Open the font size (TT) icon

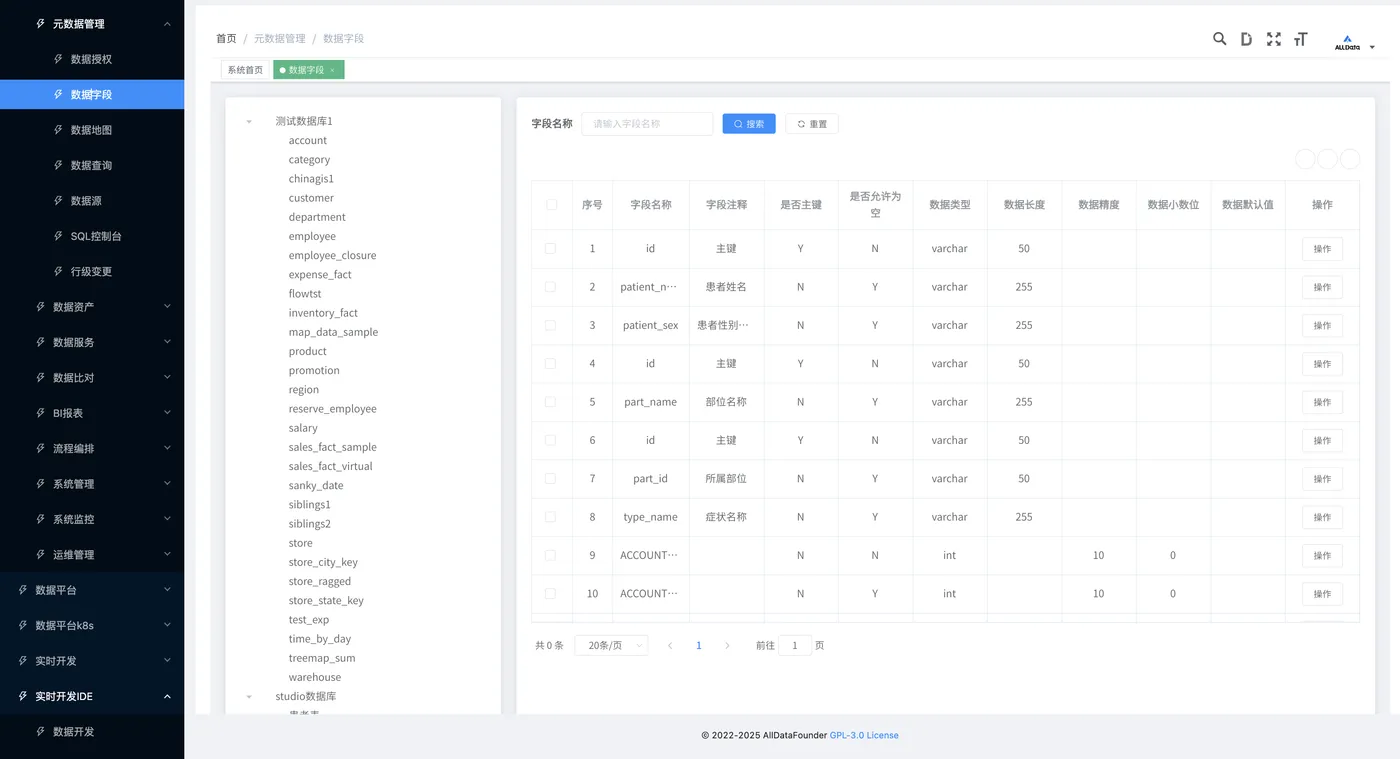tap(1300, 39)
